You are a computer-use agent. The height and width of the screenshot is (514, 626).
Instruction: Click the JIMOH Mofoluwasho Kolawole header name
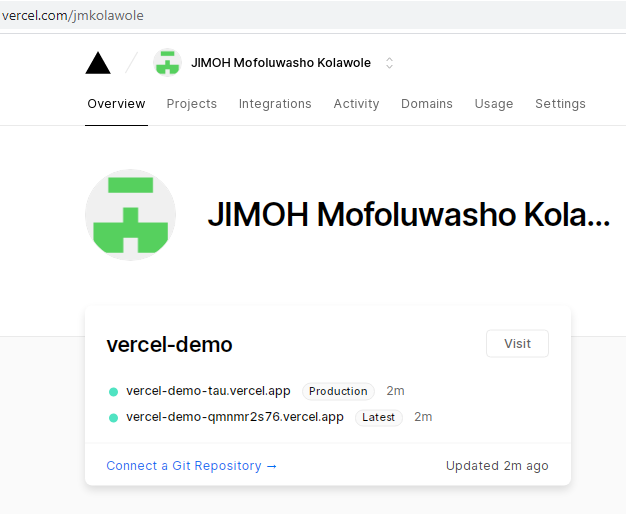click(x=281, y=63)
